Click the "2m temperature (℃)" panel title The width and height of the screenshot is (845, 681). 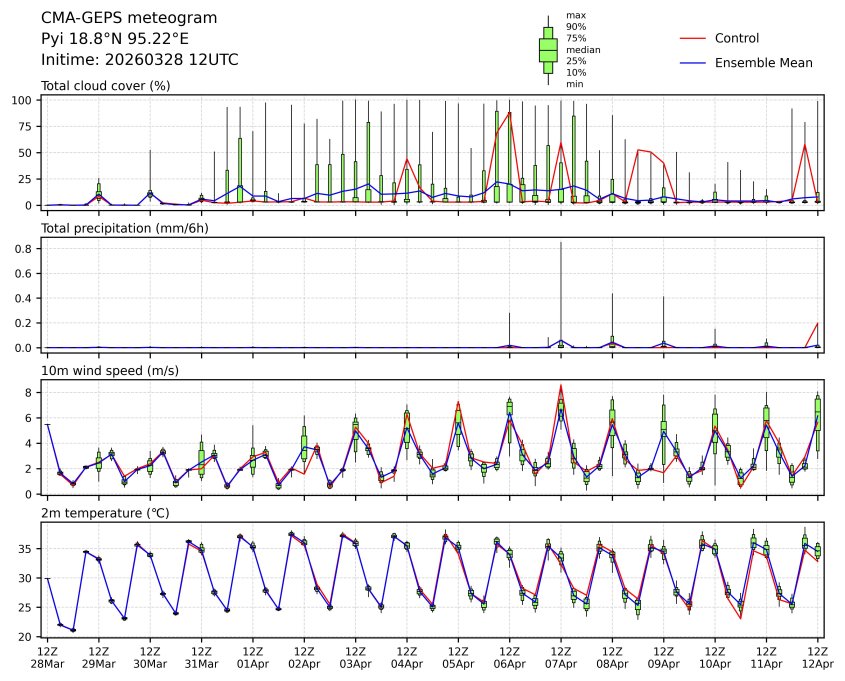104,513
